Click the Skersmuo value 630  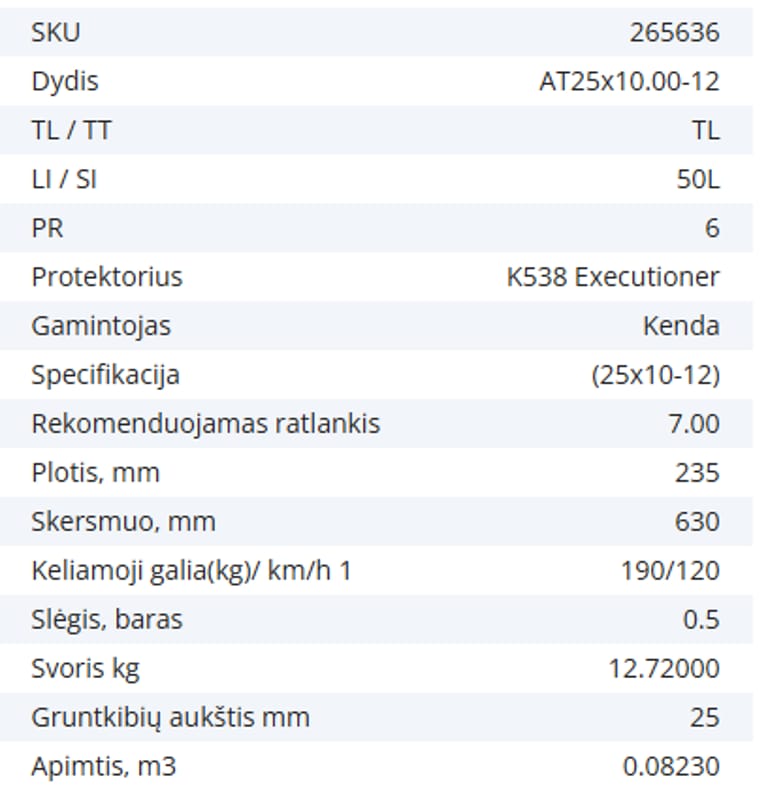pyautogui.click(x=697, y=522)
